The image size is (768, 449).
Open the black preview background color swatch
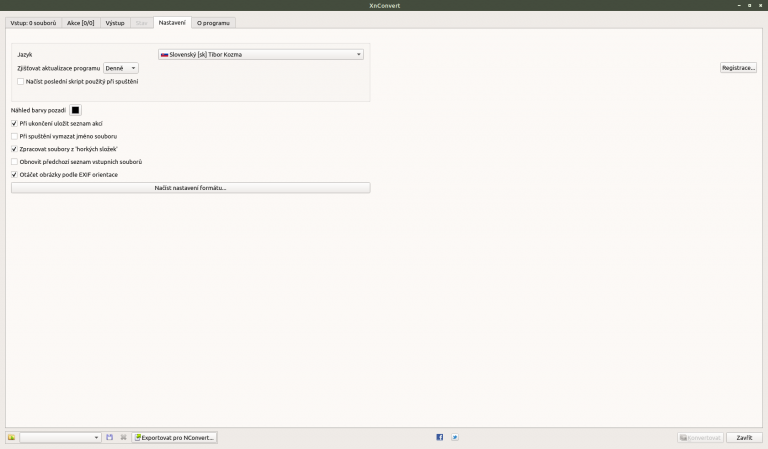click(x=75, y=110)
